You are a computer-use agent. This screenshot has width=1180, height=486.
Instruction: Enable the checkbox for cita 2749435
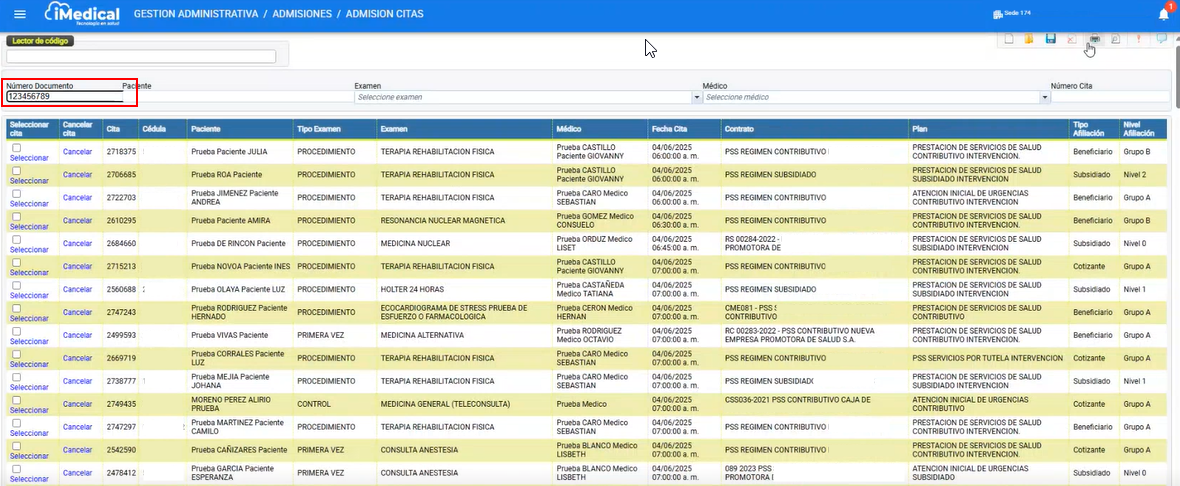pos(16,401)
